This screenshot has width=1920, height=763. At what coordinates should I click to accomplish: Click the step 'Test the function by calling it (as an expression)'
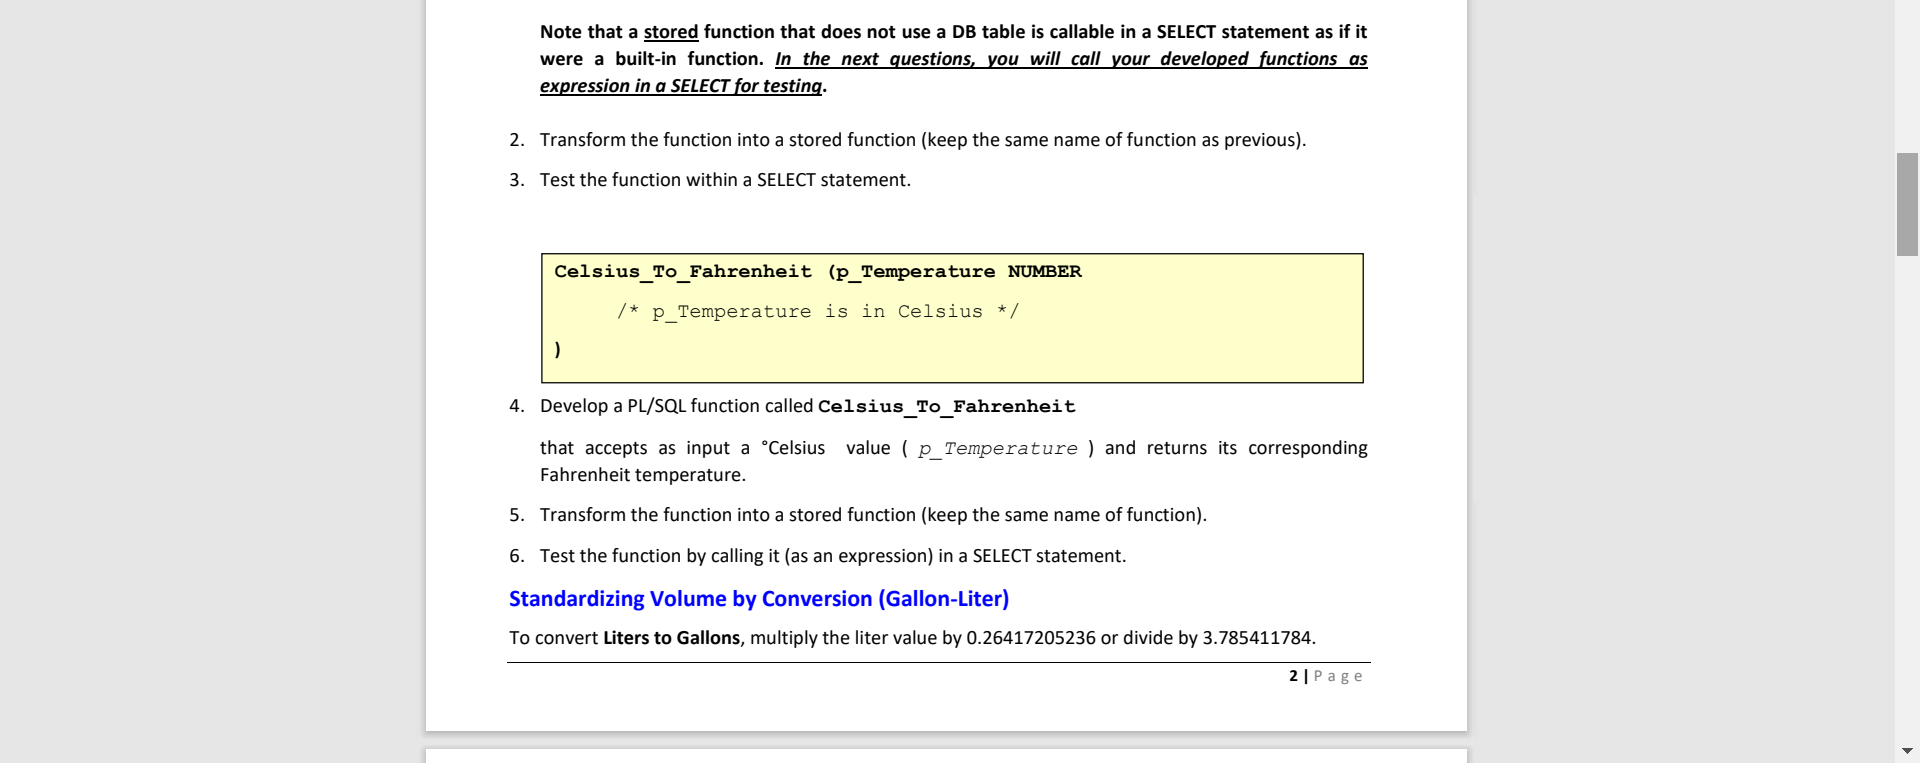point(833,556)
